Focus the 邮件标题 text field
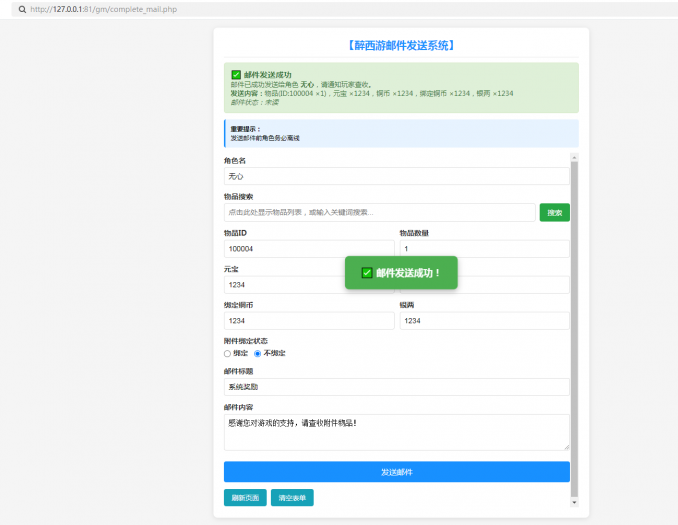 [396, 387]
